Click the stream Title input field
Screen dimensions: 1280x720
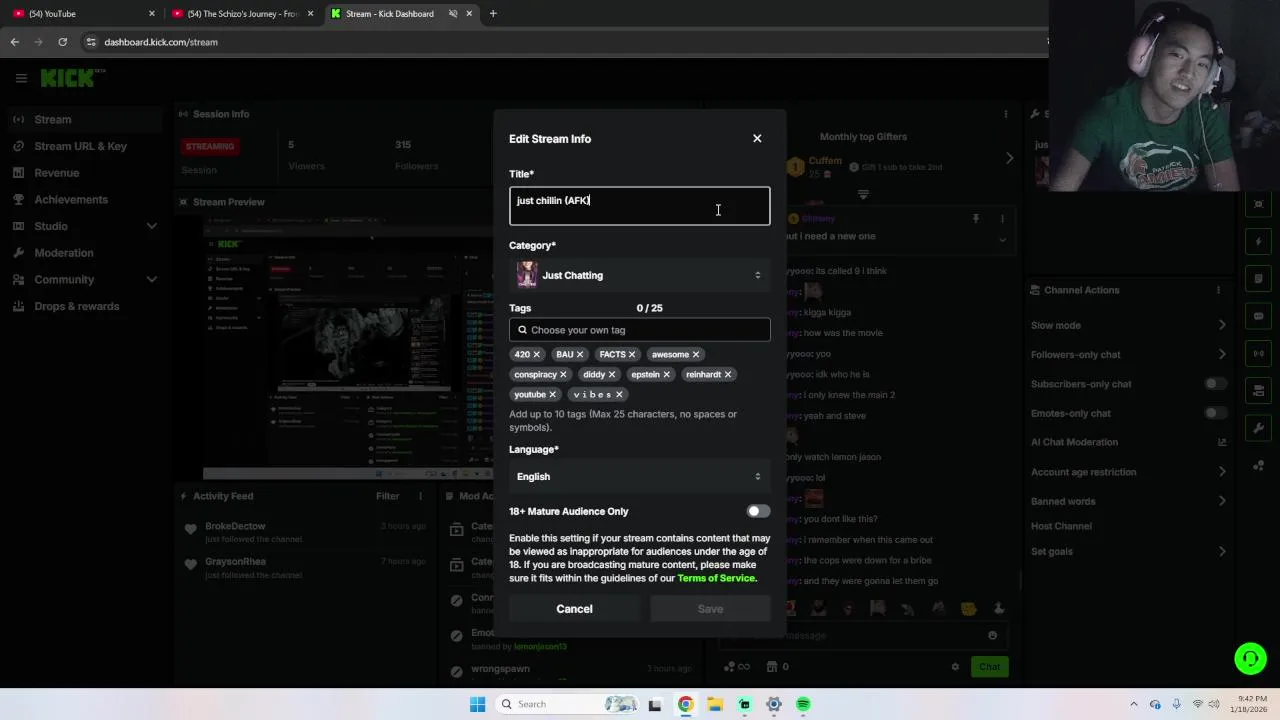[x=640, y=206]
